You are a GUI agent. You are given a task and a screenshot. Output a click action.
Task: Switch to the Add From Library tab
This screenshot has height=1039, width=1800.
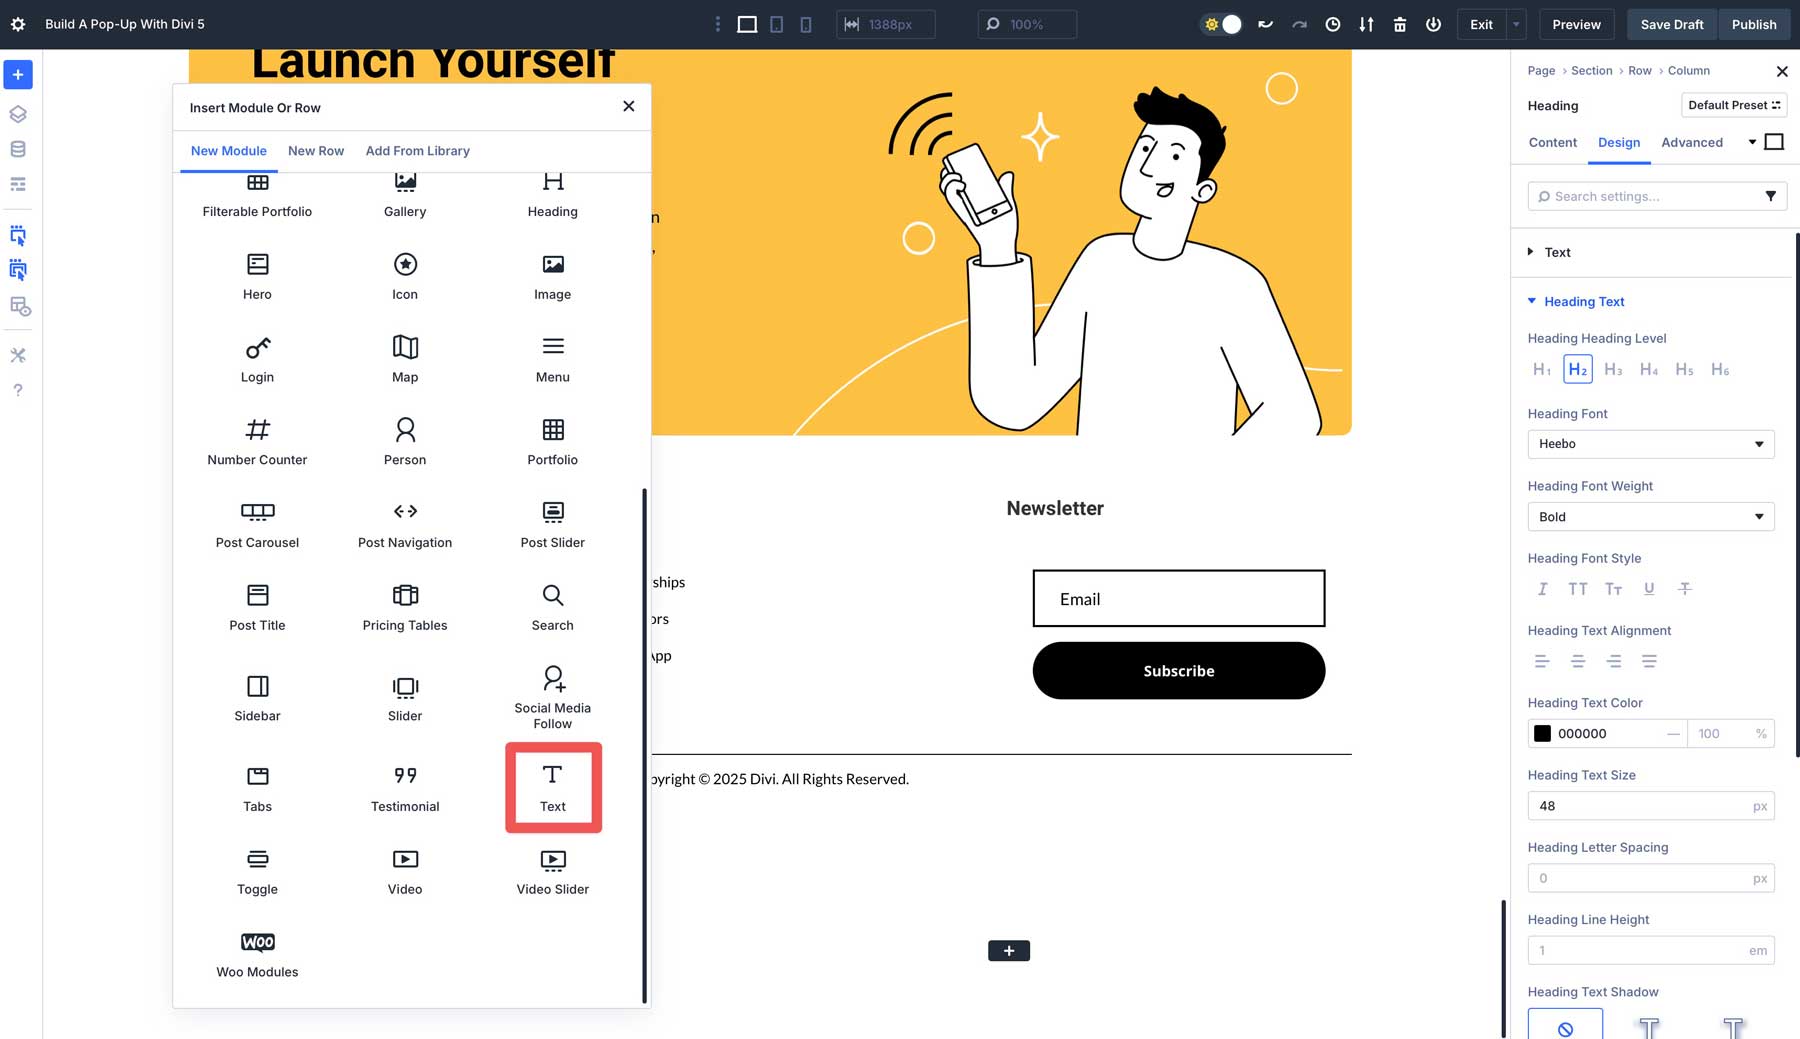click(x=417, y=151)
